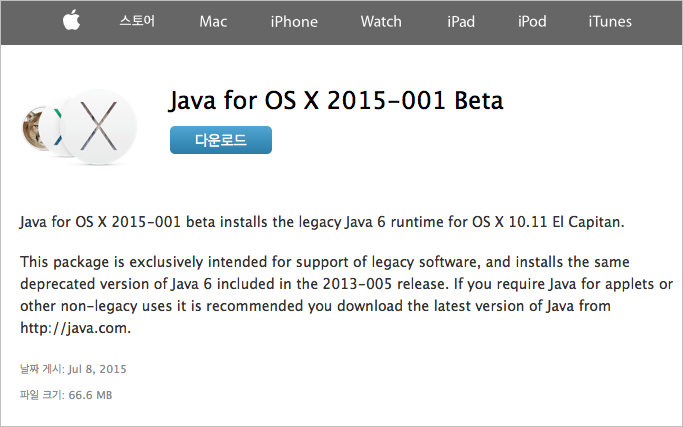Go to iTunes in navigation bar
Screen dimensions: 683x427
(x=610, y=21)
